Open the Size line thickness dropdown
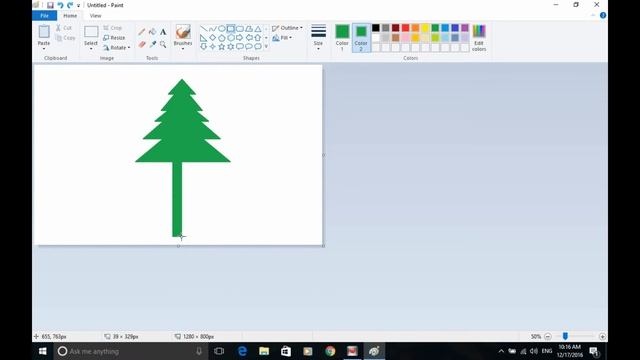Image resolution: width=640 pixels, height=360 pixels. (x=318, y=38)
